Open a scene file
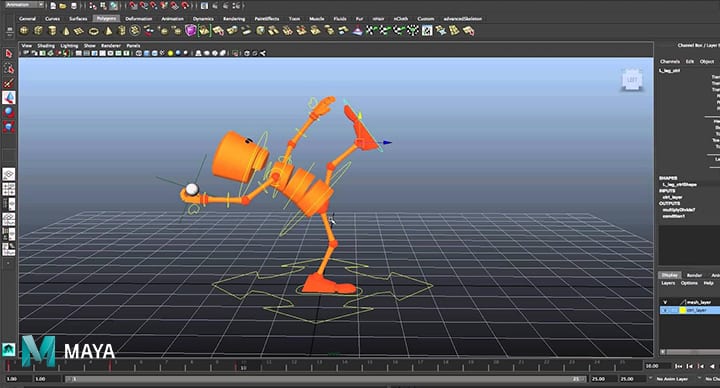 point(63,6)
